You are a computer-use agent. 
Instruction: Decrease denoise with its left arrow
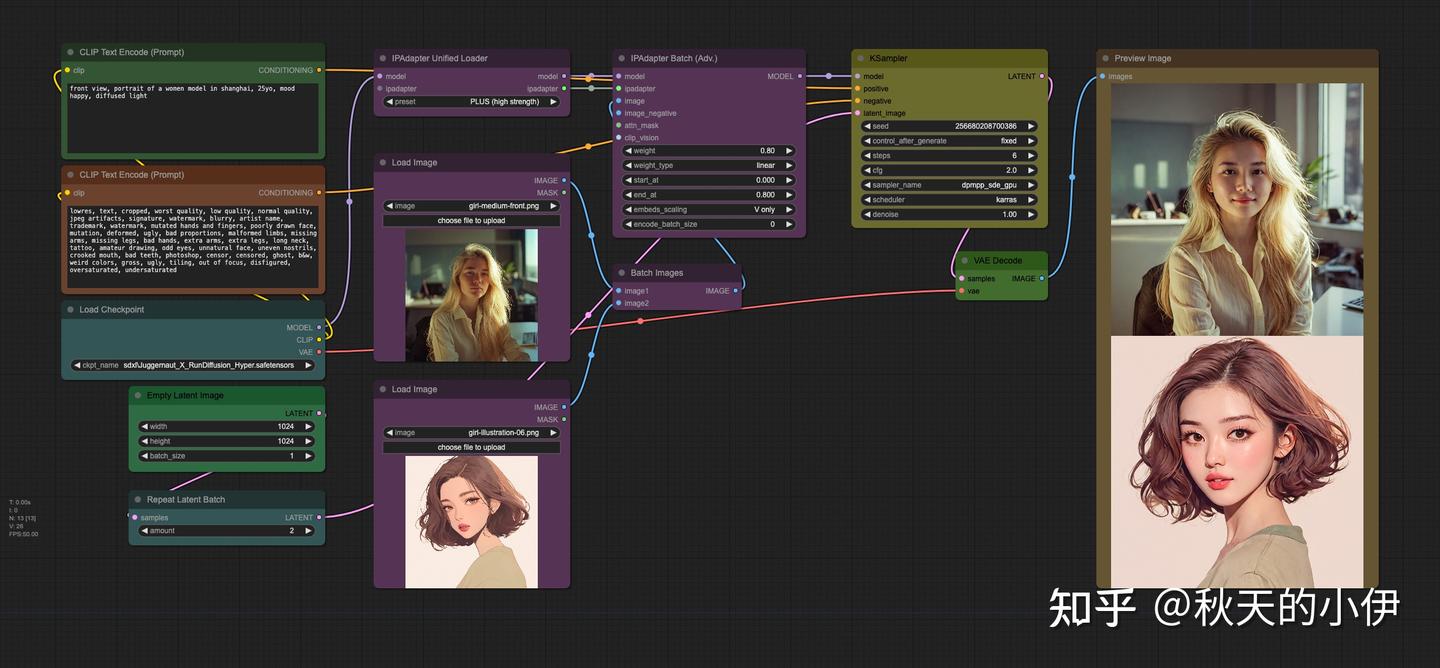tap(866, 215)
